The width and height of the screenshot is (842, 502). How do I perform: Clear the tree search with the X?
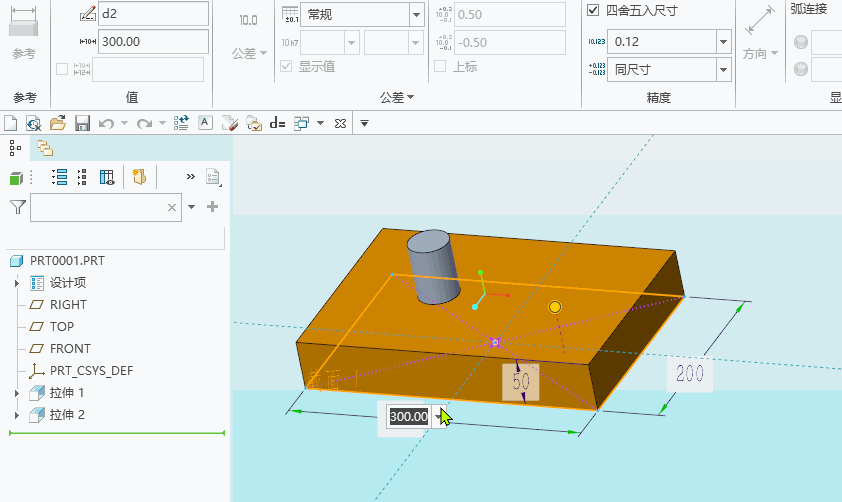click(172, 207)
